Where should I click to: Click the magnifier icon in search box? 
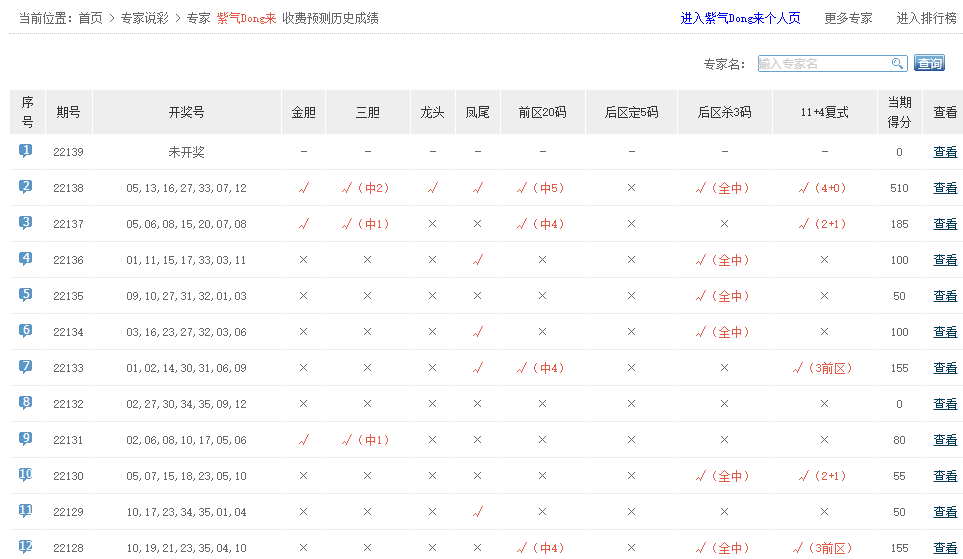(x=897, y=64)
